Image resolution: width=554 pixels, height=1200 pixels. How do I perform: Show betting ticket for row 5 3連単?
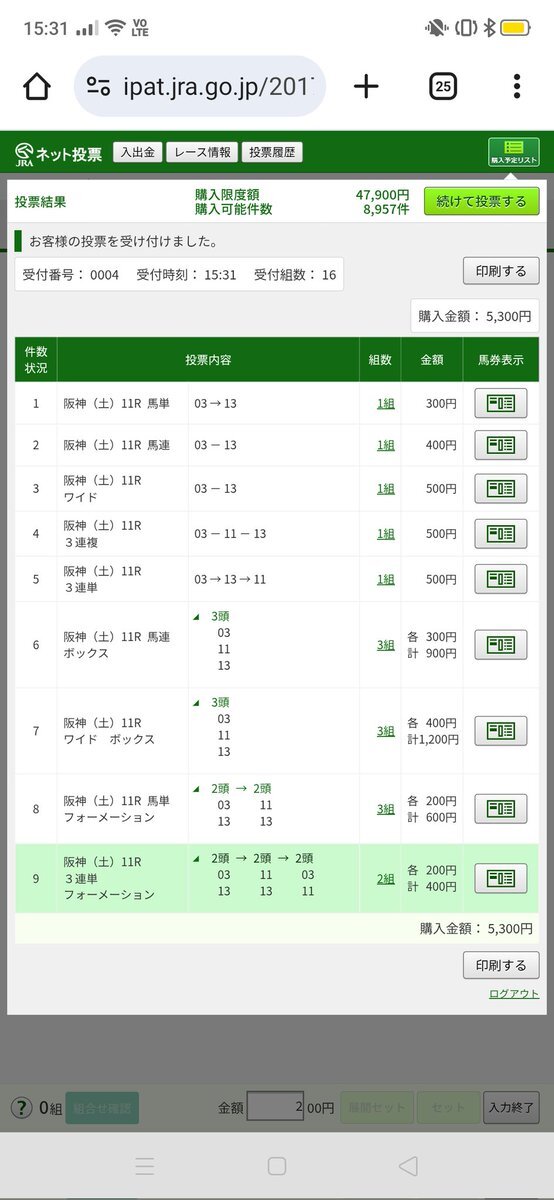500,578
